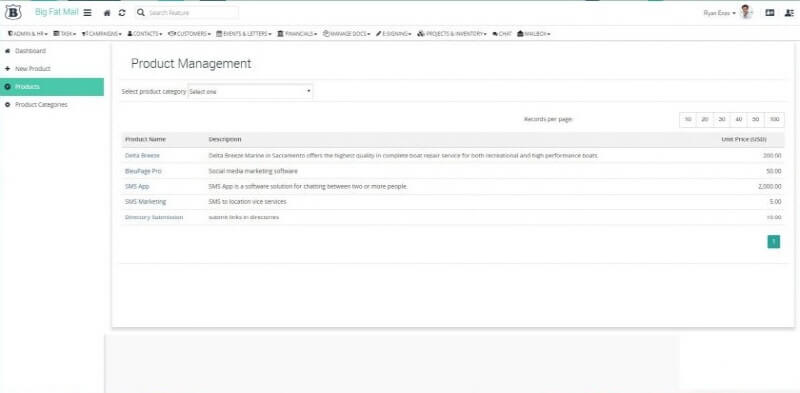The width and height of the screenshot is (800, 393).
Task: Go to pagination page 1
Action: 773,241
